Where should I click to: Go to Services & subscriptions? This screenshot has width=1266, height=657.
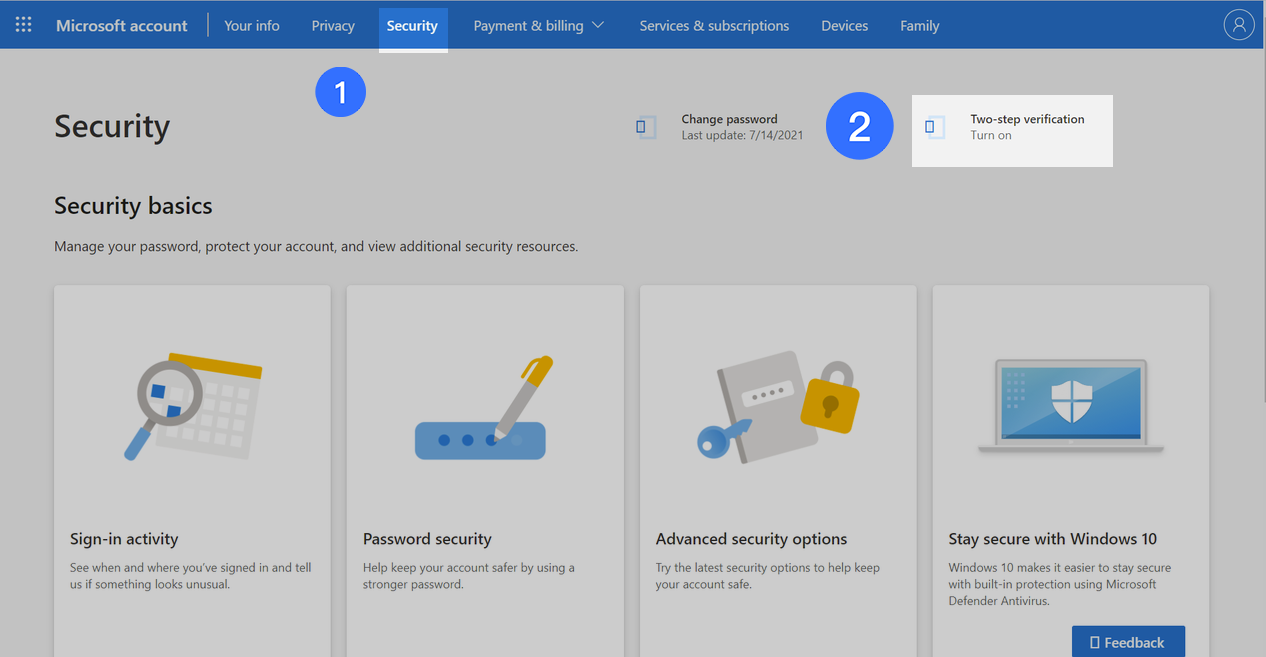(714, 25)
